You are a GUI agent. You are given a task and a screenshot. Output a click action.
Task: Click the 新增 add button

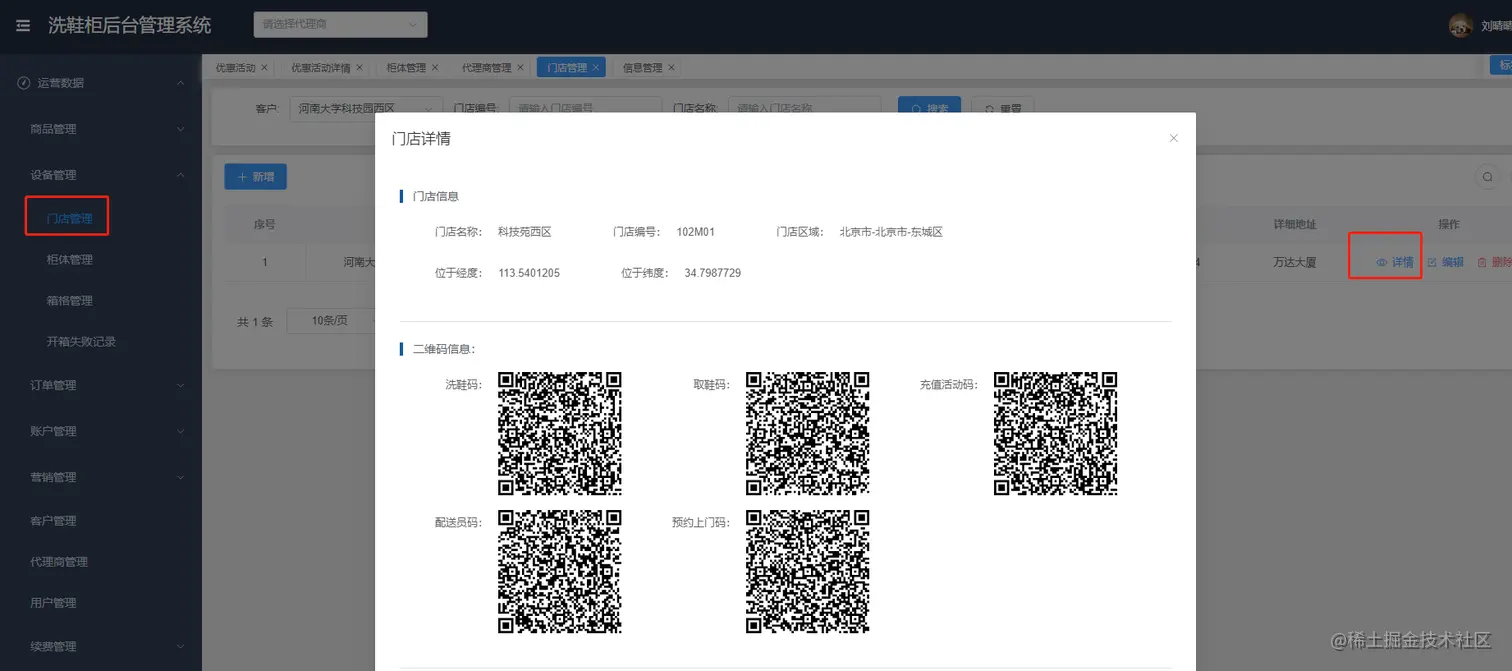tap(255, 177)
